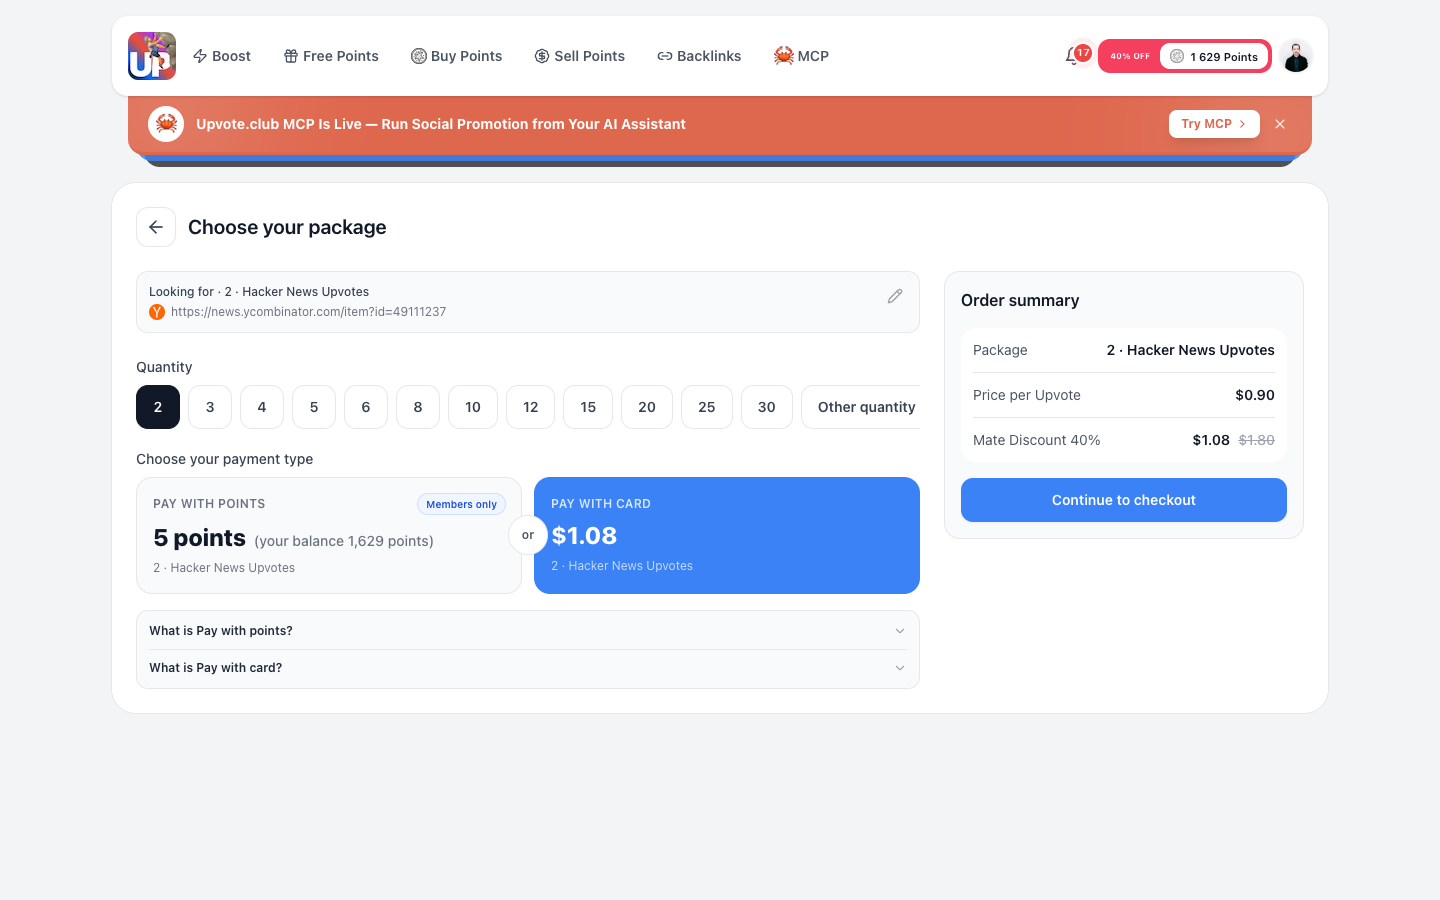The image size is (1440, 900).
Task: Open Sell Points in navigation
Action: tap(580, 56)
